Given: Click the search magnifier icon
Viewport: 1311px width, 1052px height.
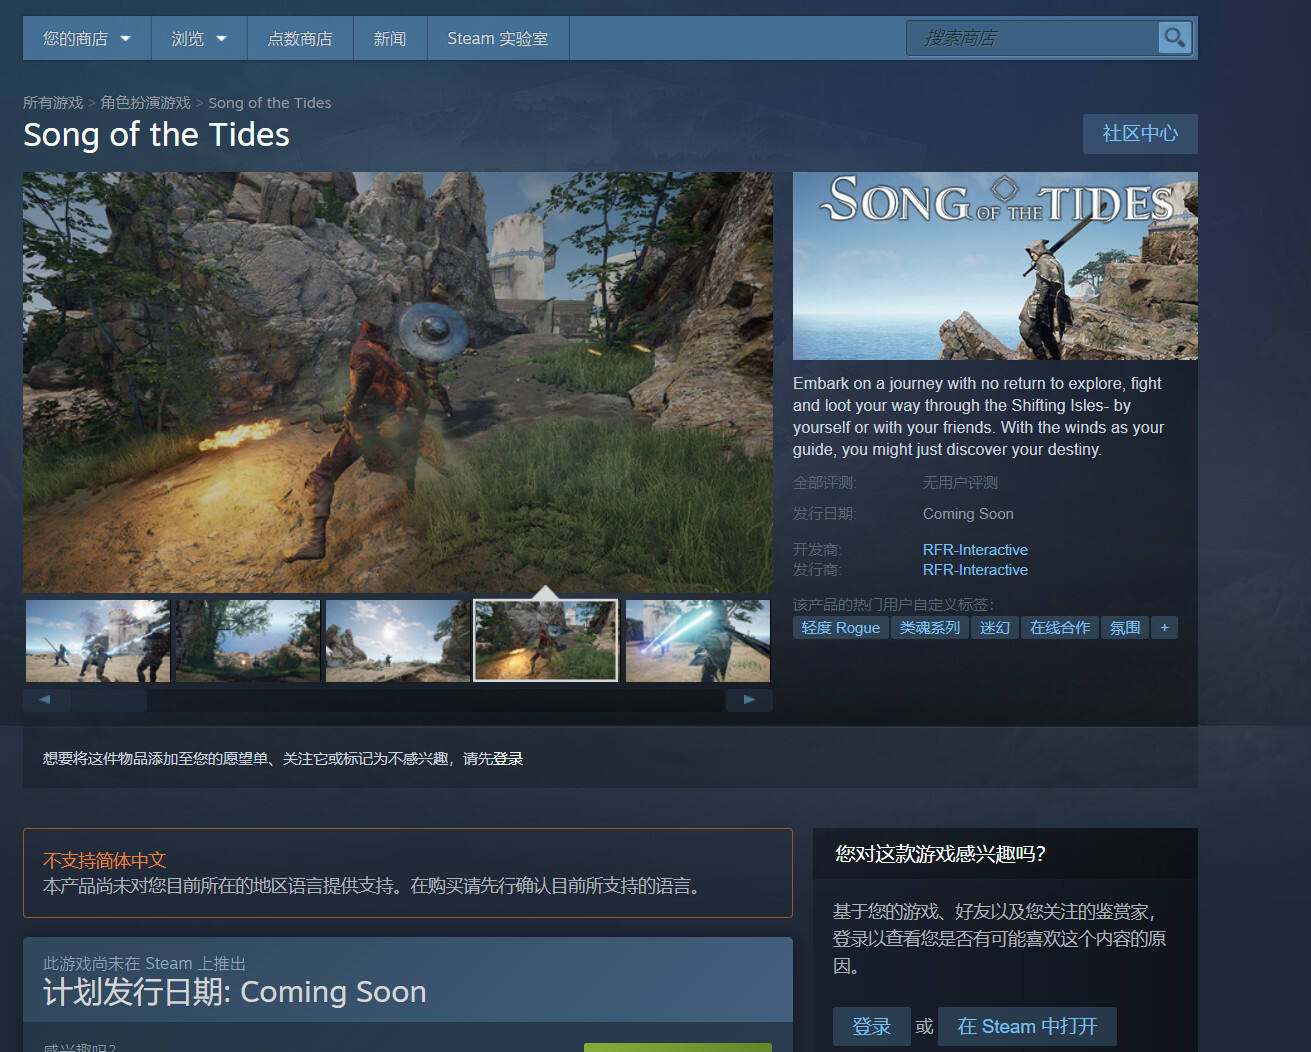Looking at the screenshot, I should [1174, 38].
